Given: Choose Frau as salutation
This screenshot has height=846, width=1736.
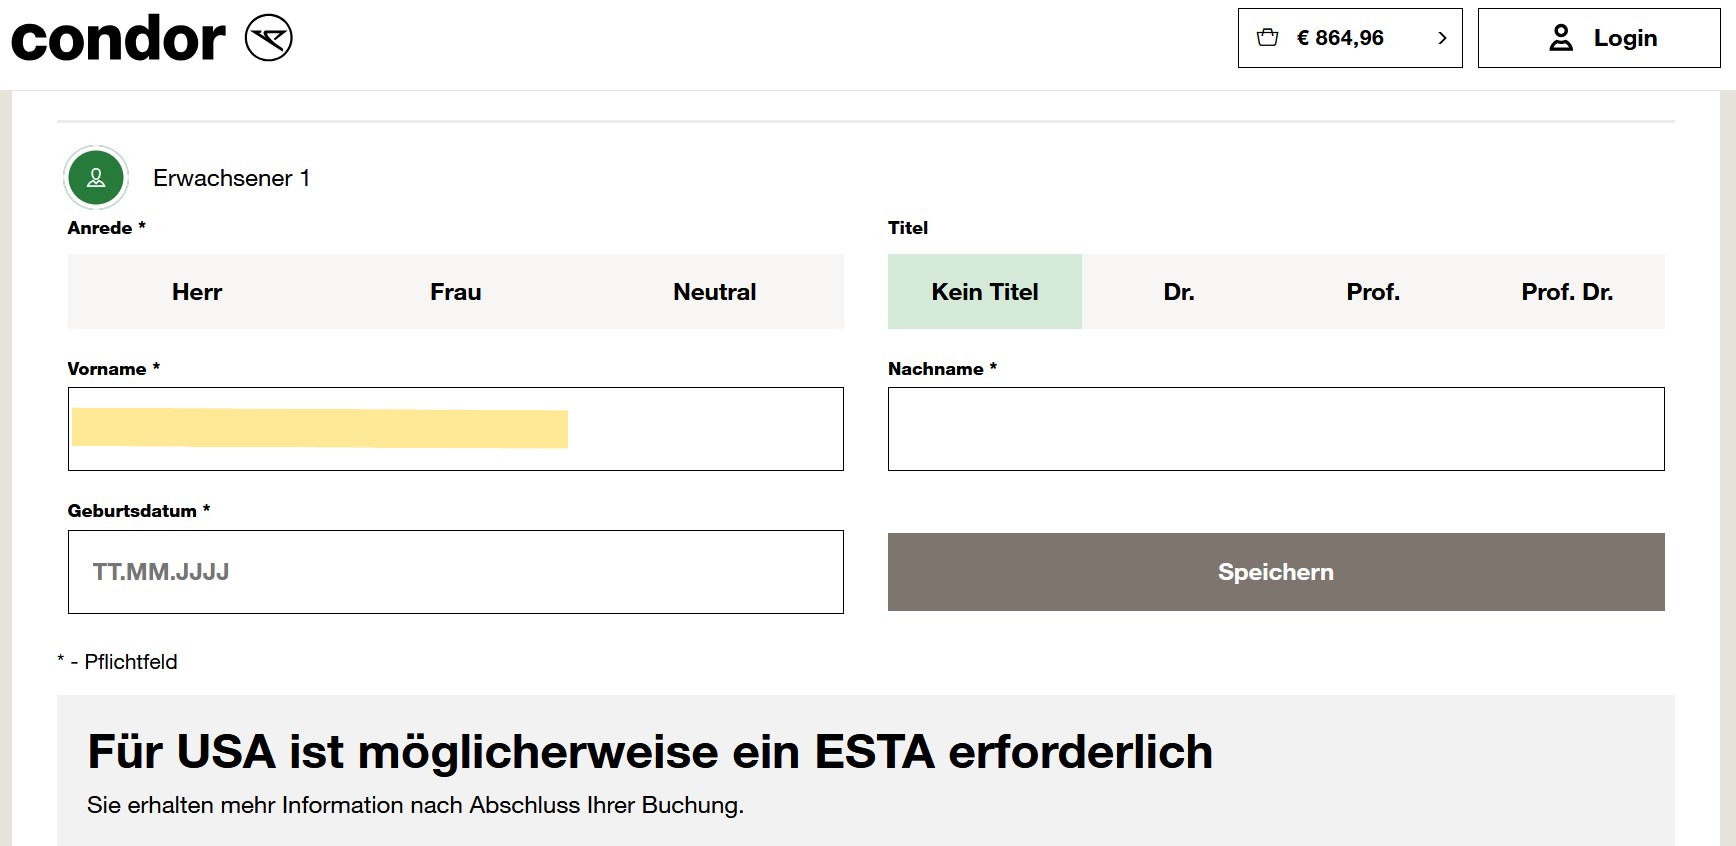Looking at the screenshot, I should [x=455, y=292].
